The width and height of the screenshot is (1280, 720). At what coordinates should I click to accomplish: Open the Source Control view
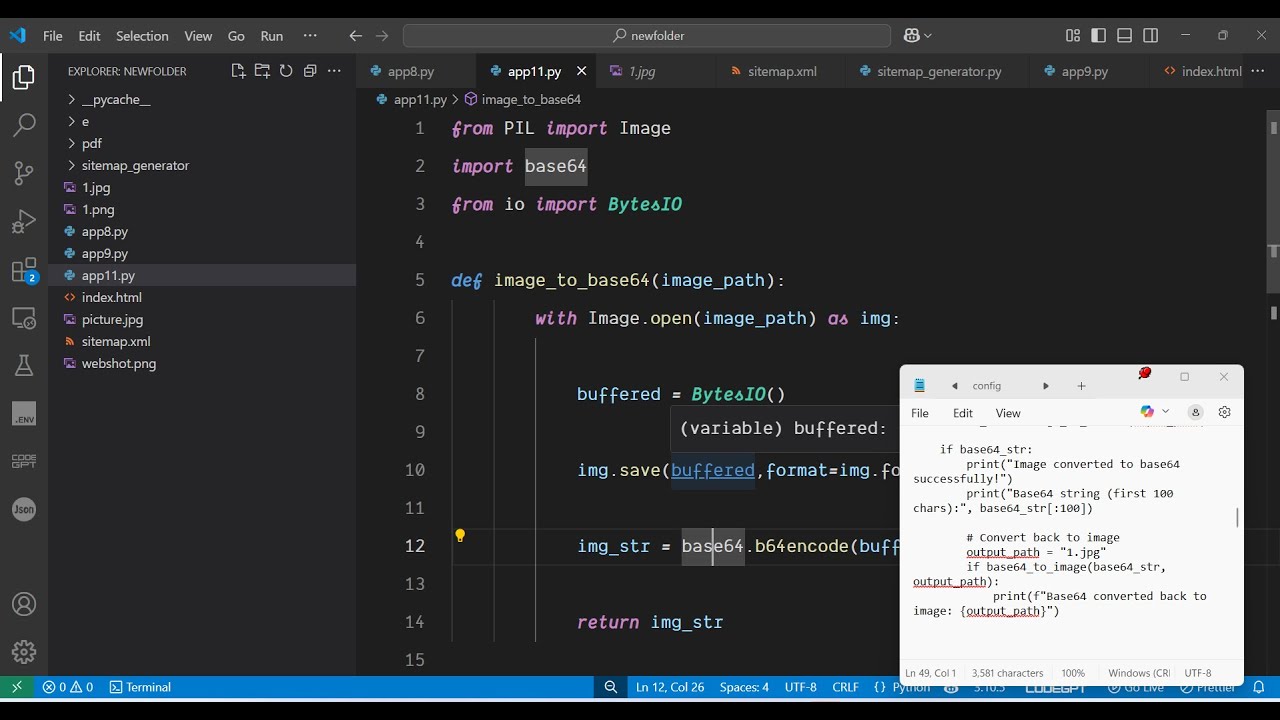point(24,173)
